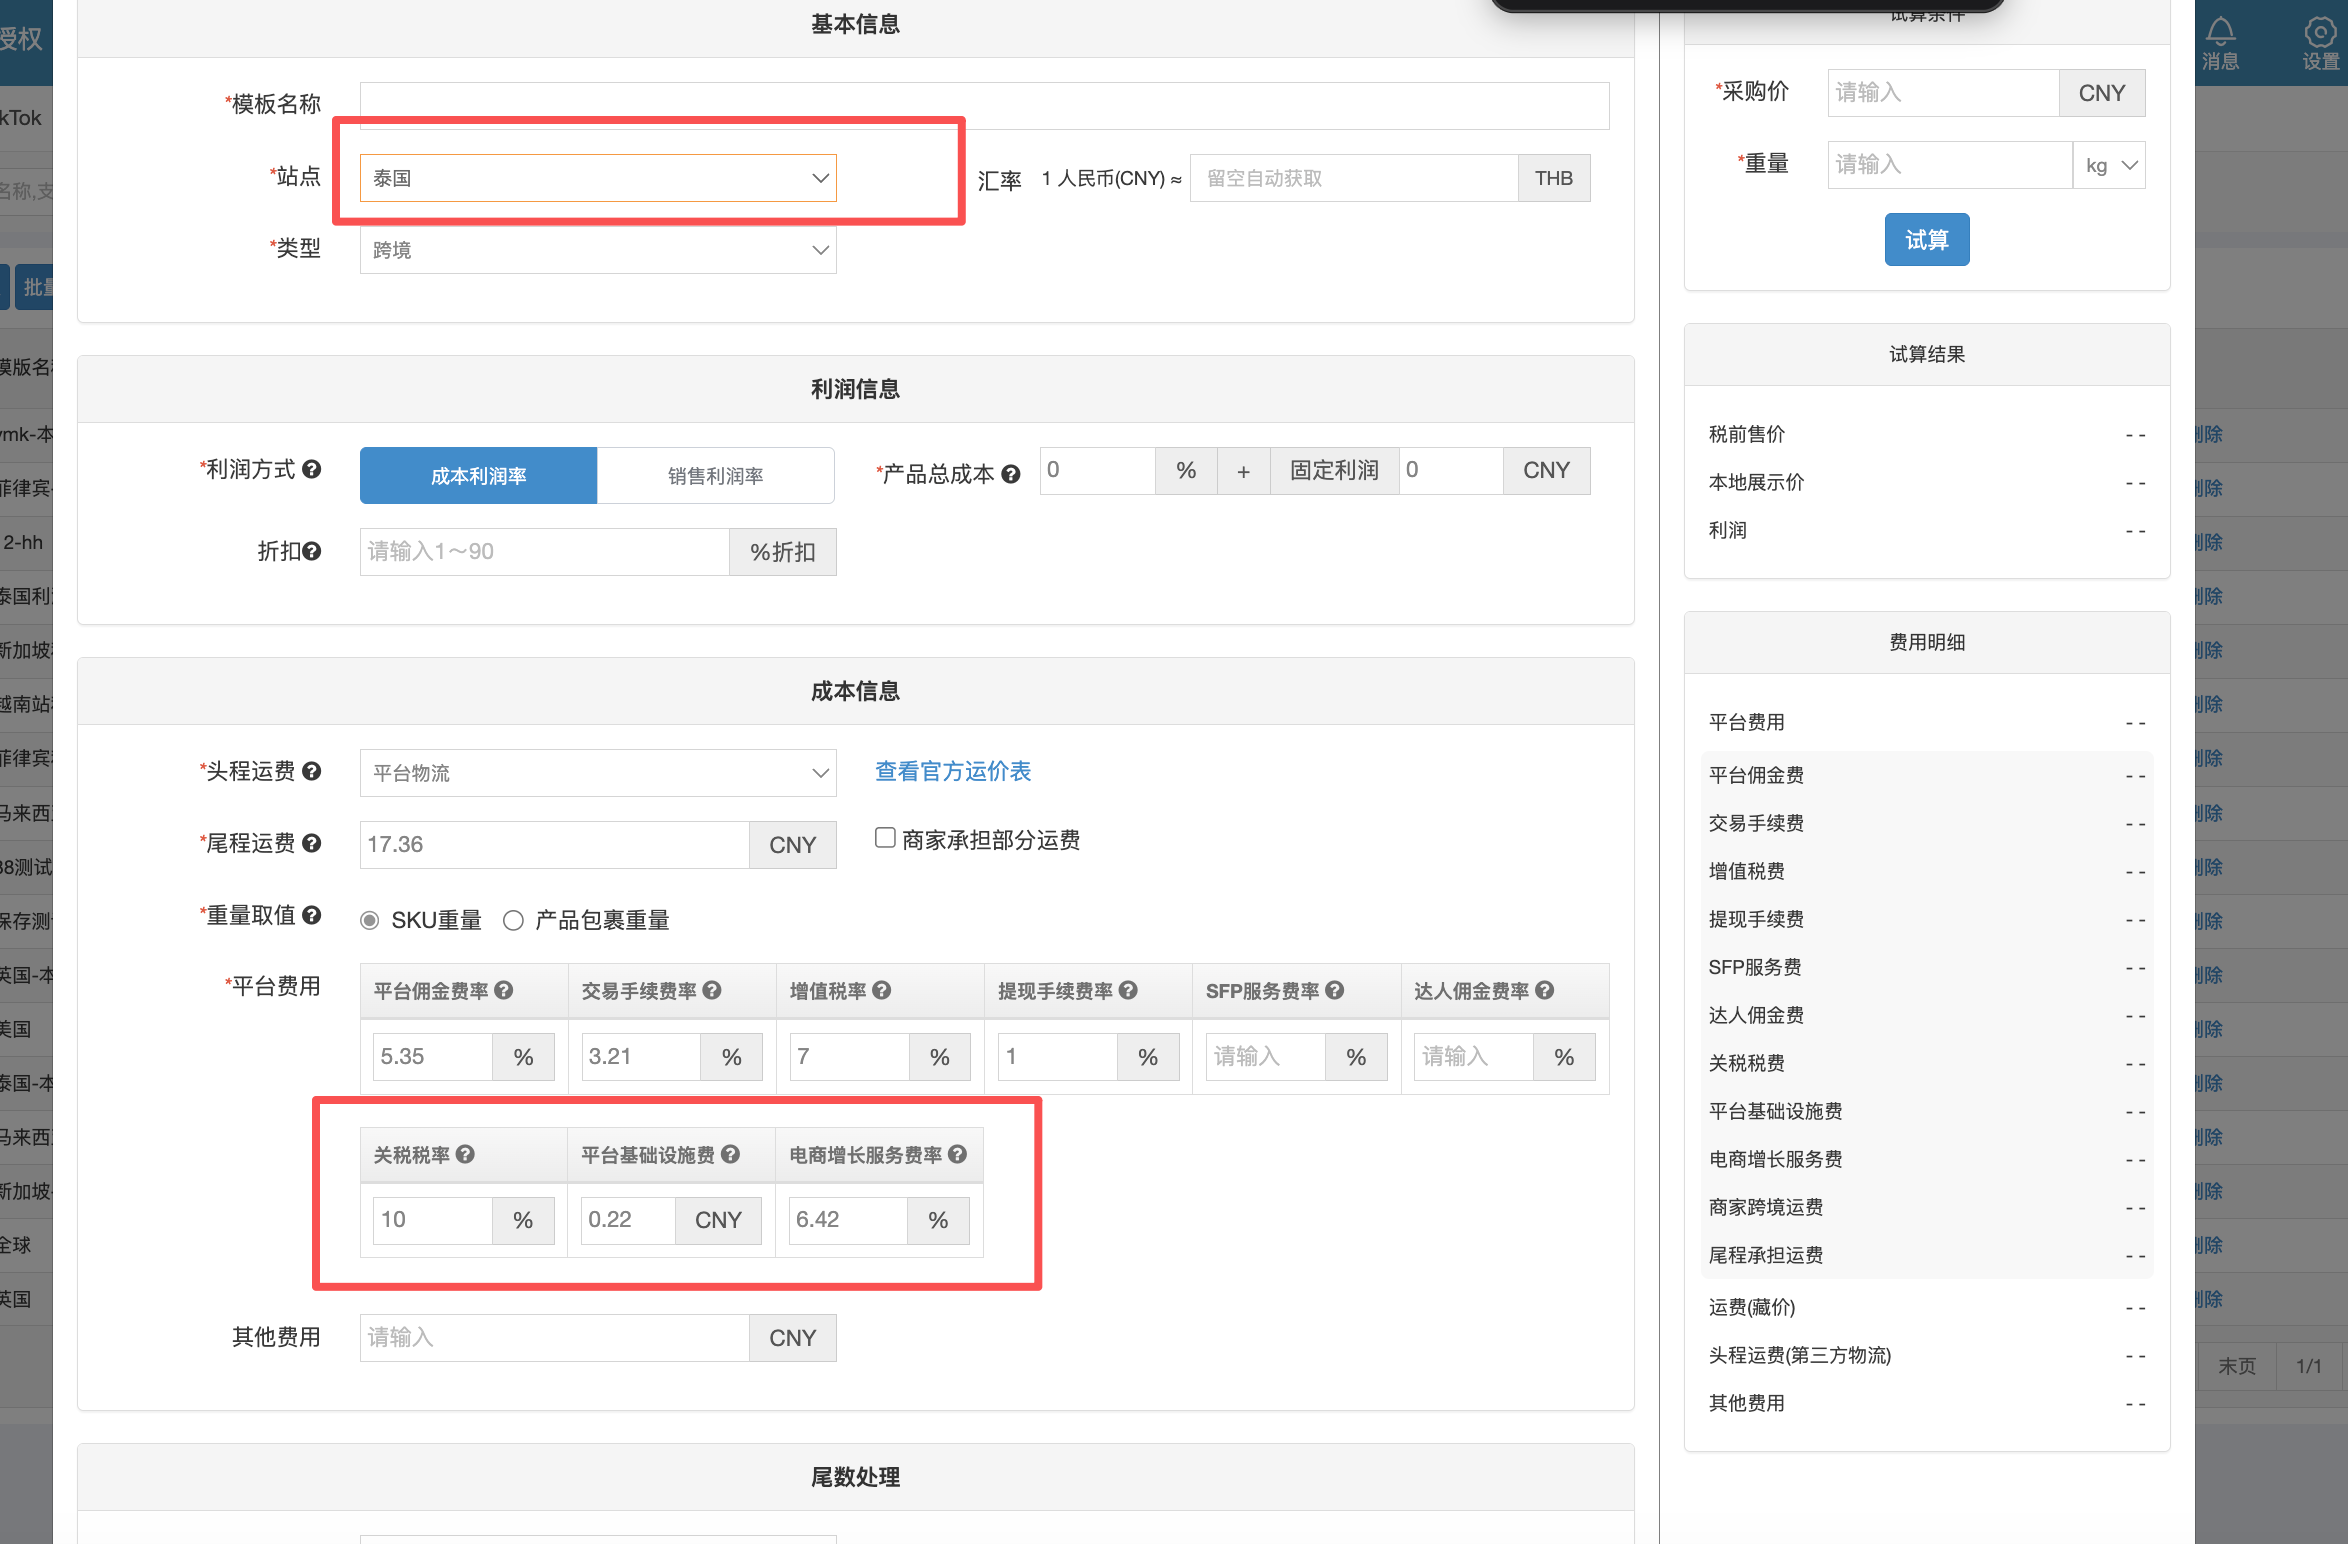Open the 站点 dropdown showing 泰国
Screen dimensions: 2348x1544
[x=597, y=178]
